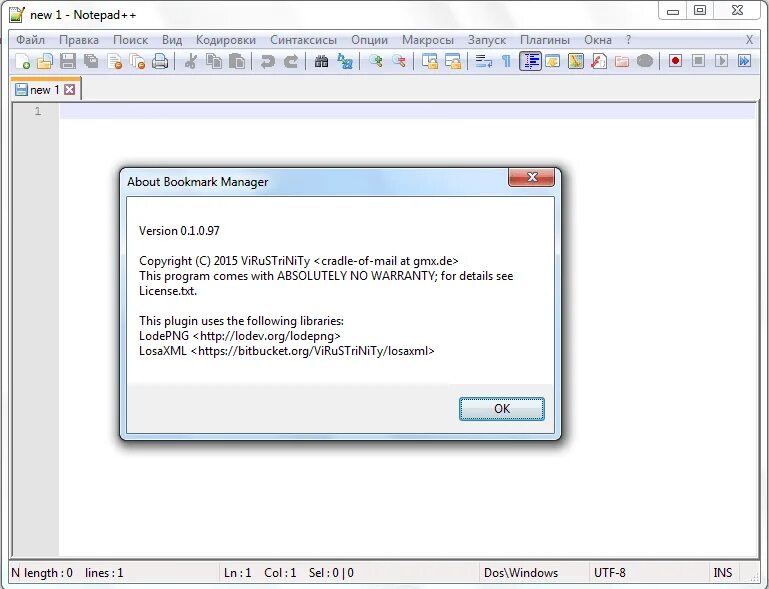Click the length : 0 status text

click(48, 573)
